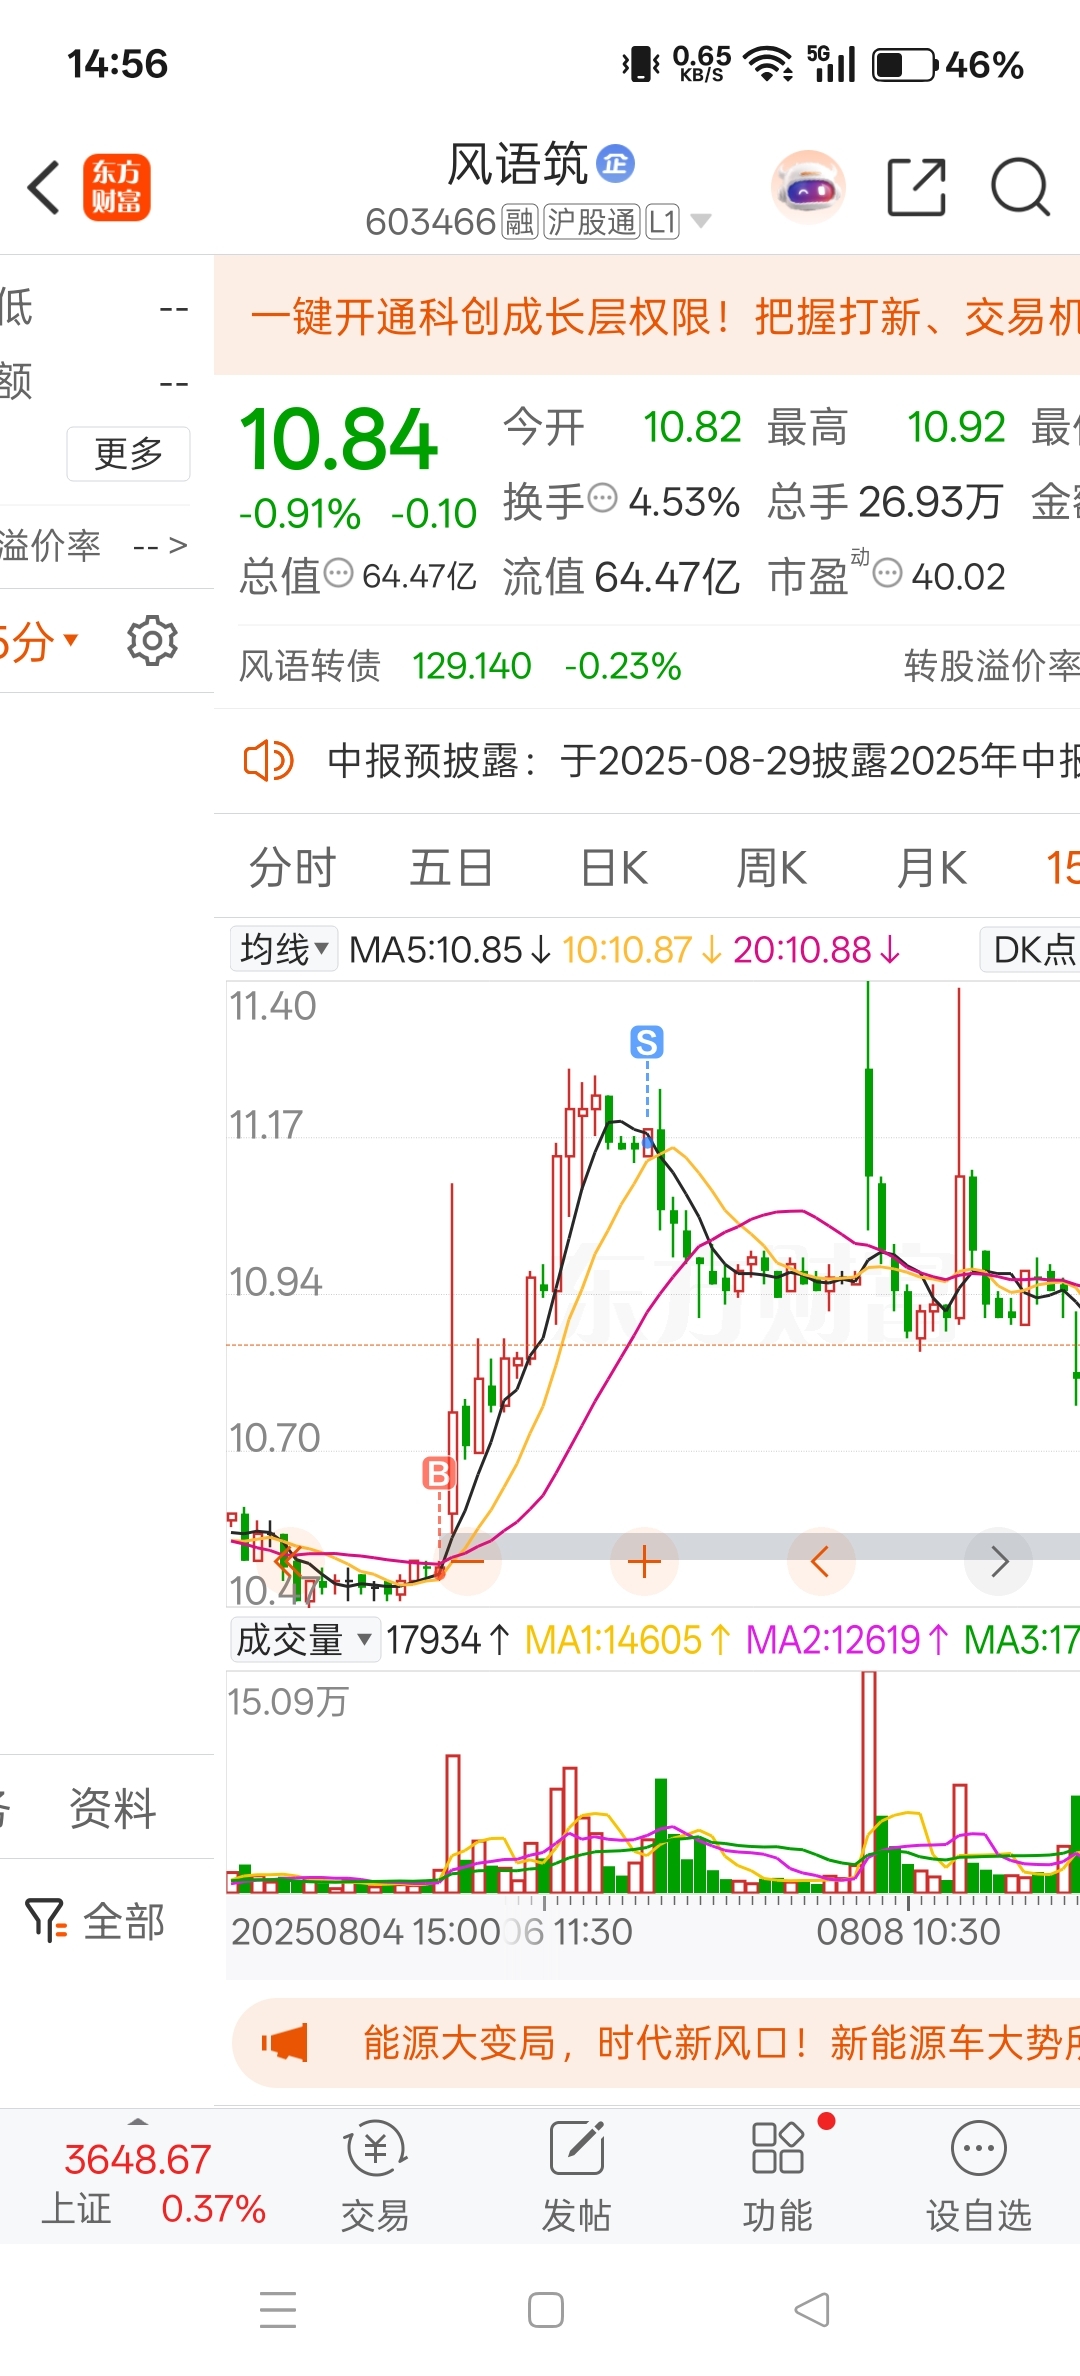Tap the 沪股通 tag

(x=592, y=221)
